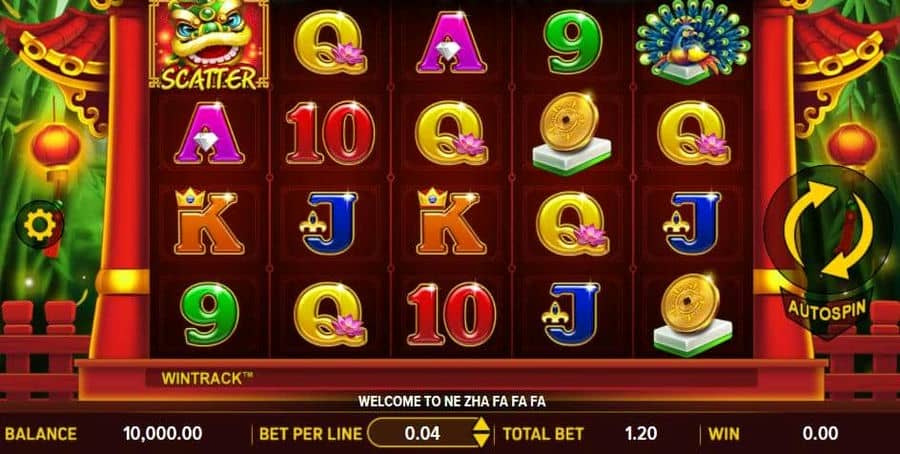This screenshot has height=454, width=900.
Task: Click the red 10 in second reel
Action: click(330, 133)
